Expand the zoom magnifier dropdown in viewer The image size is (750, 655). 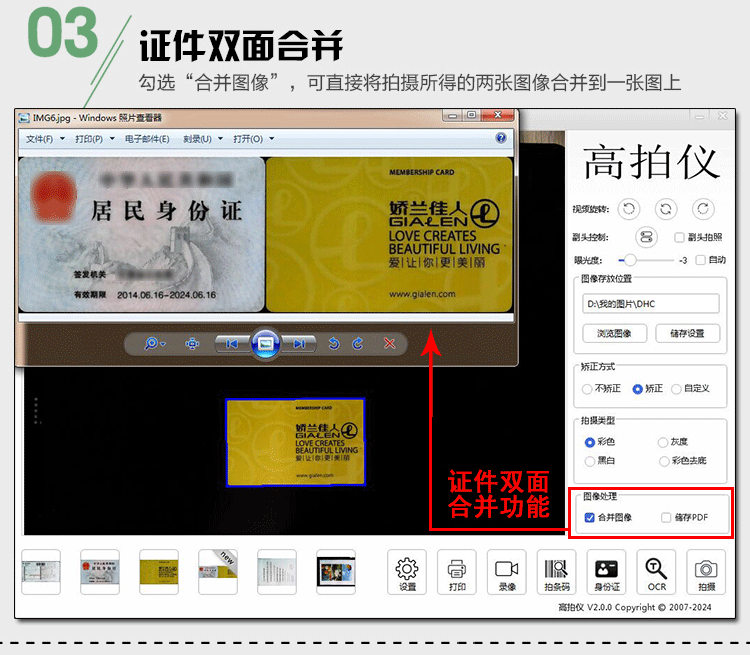click(x=155, y=344)
